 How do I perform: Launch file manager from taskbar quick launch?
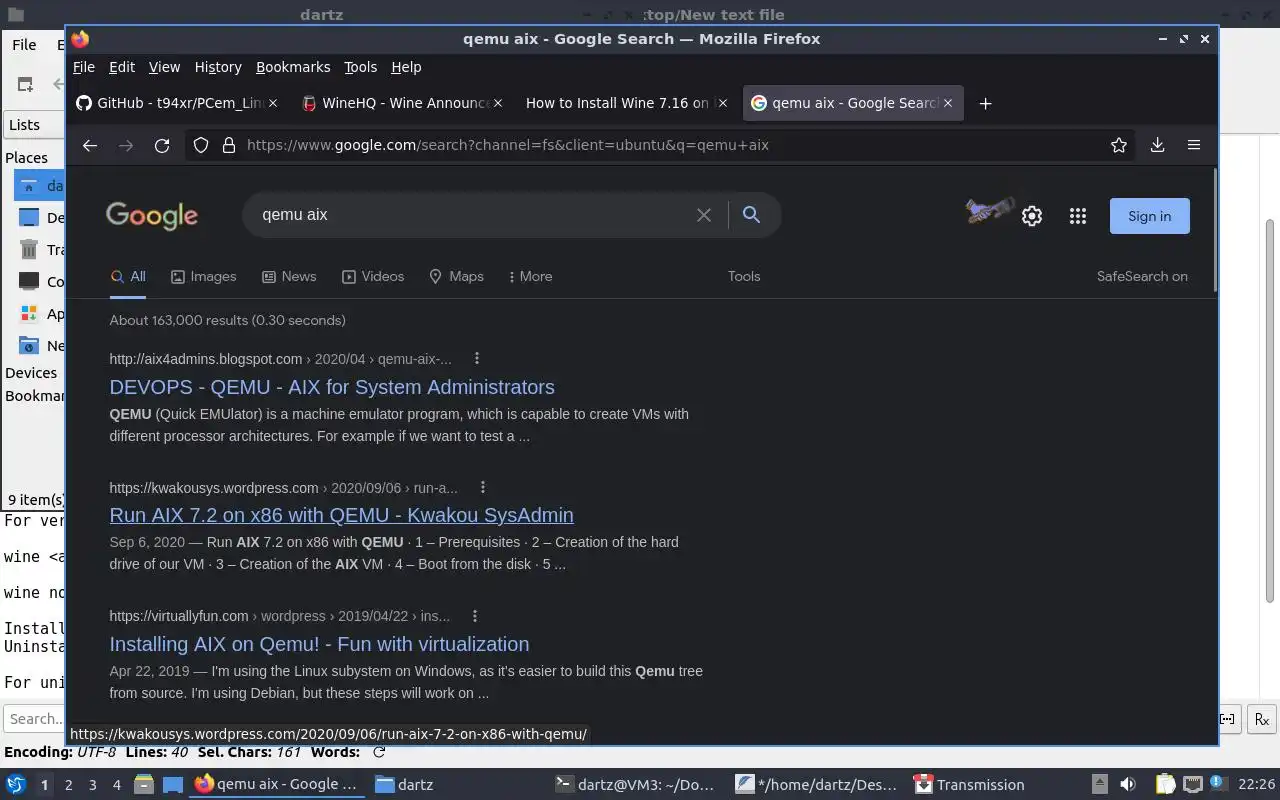pos(144,784)
